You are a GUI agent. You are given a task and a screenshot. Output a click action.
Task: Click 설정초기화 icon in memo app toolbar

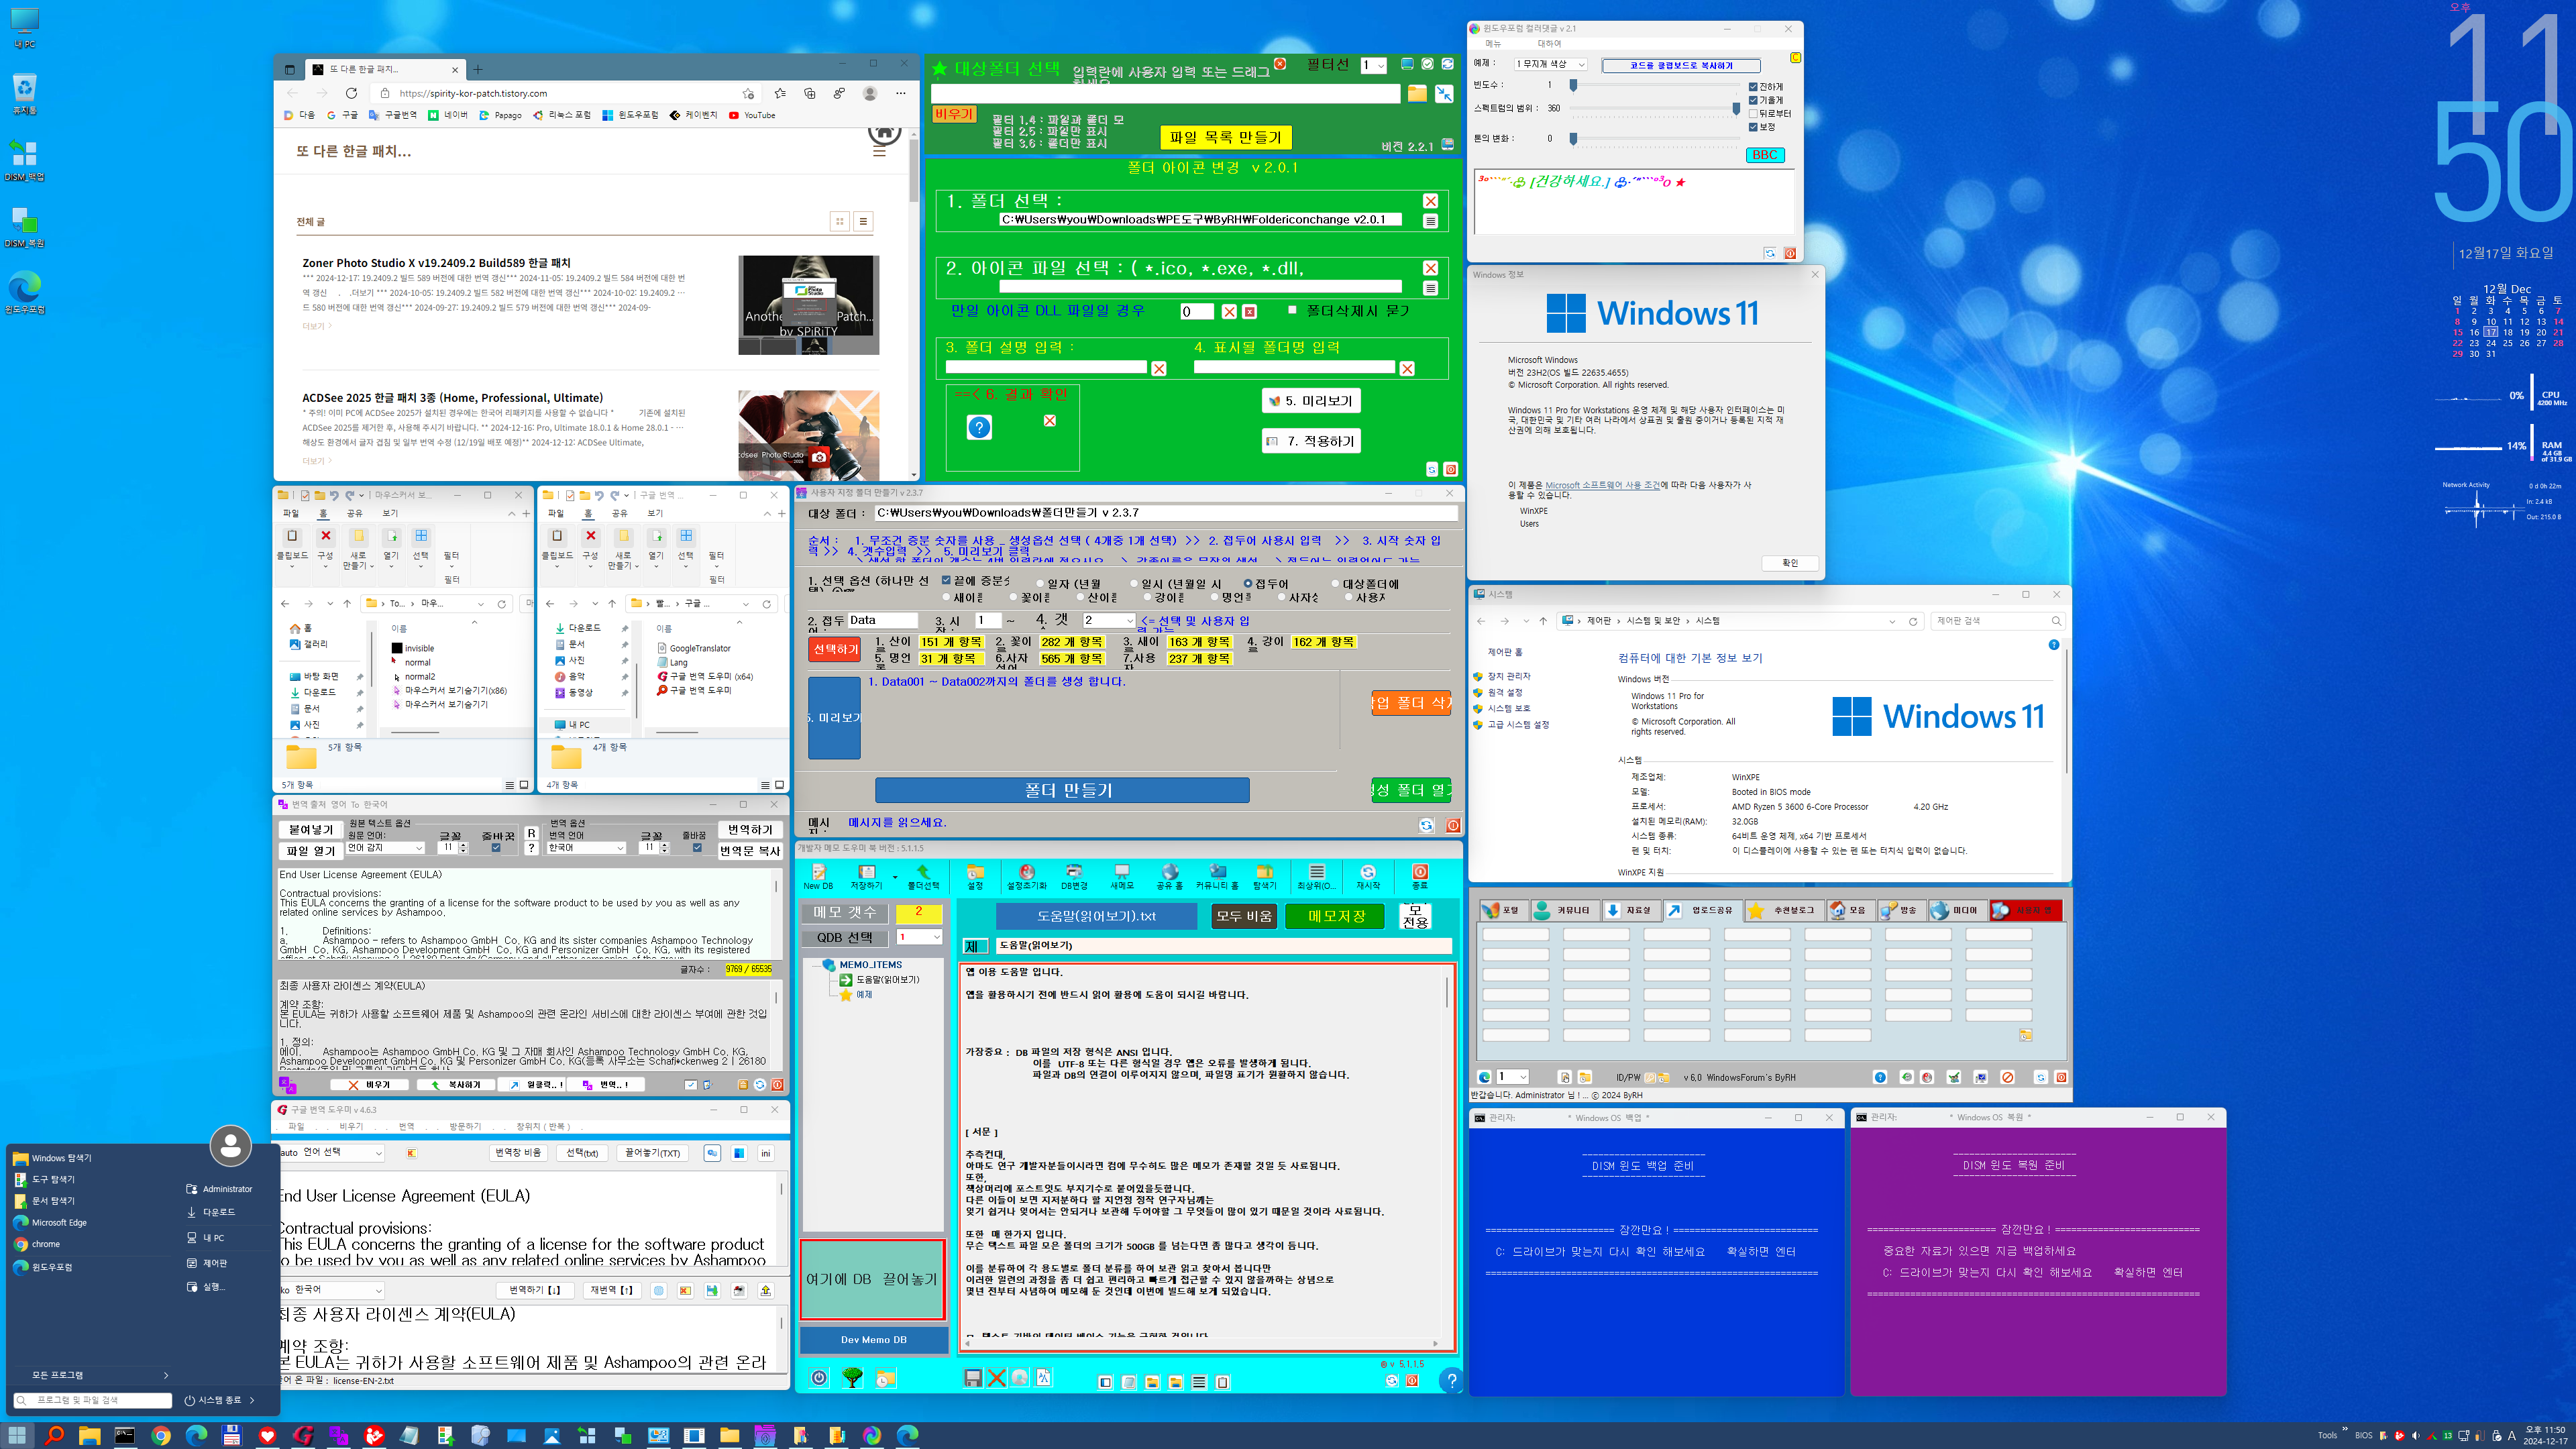coord(1026,876)
